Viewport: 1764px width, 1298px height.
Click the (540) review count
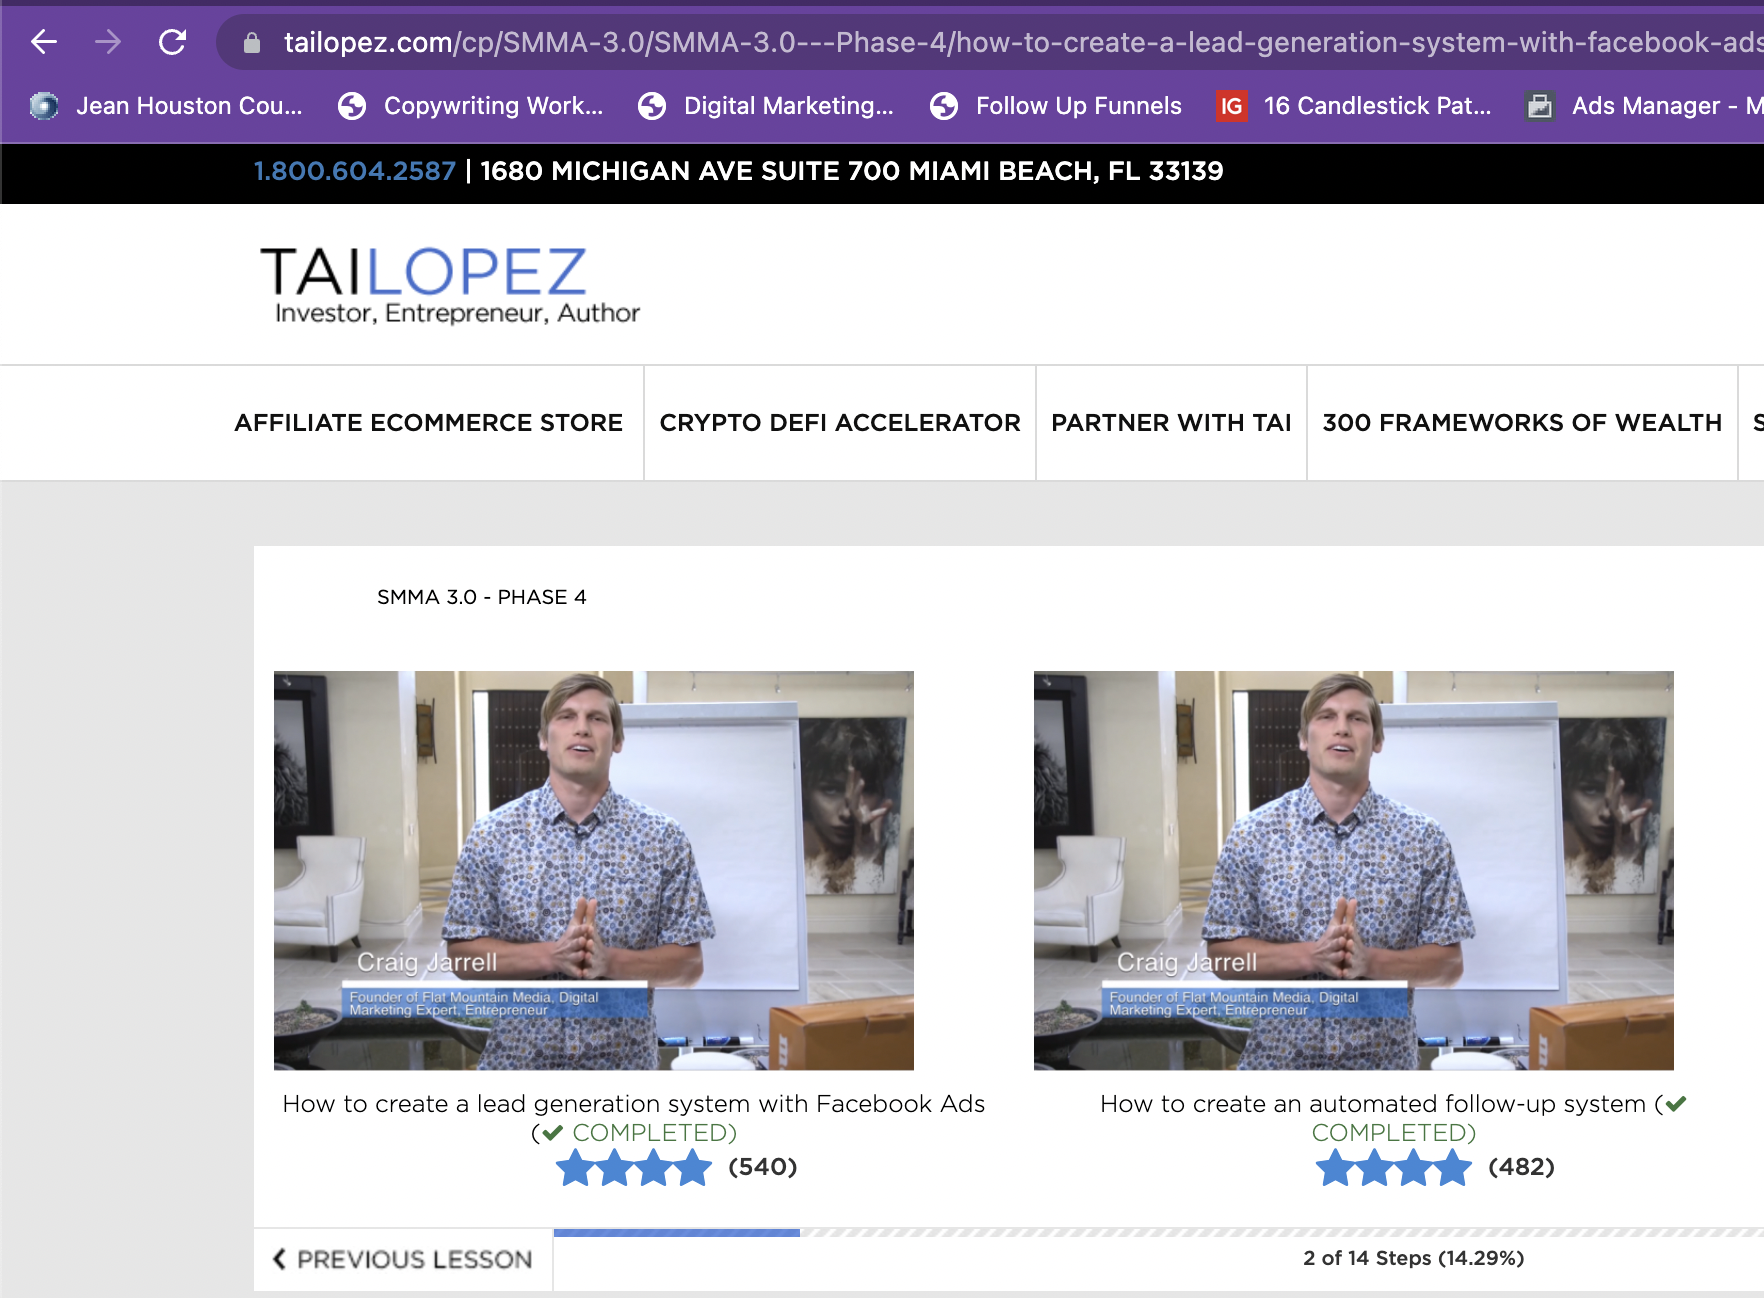(x=762, y=1167)
